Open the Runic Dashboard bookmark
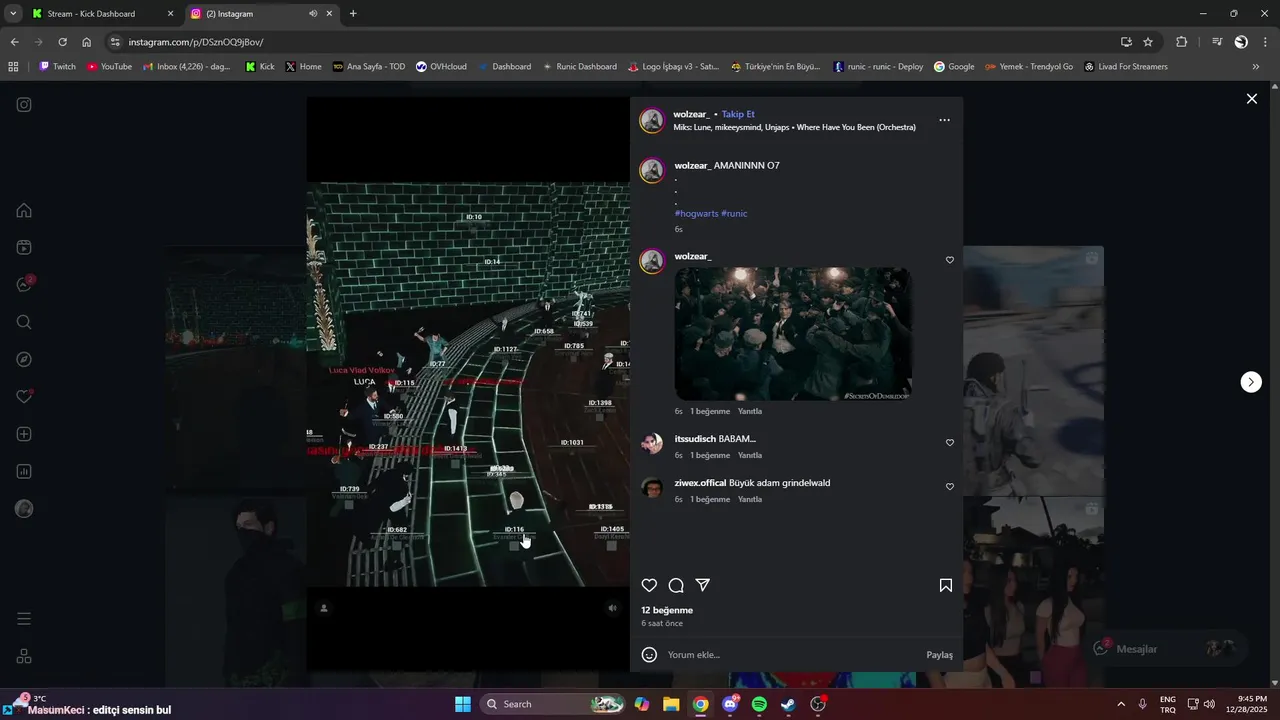1280x720 pixels. [x=579, y=67]
